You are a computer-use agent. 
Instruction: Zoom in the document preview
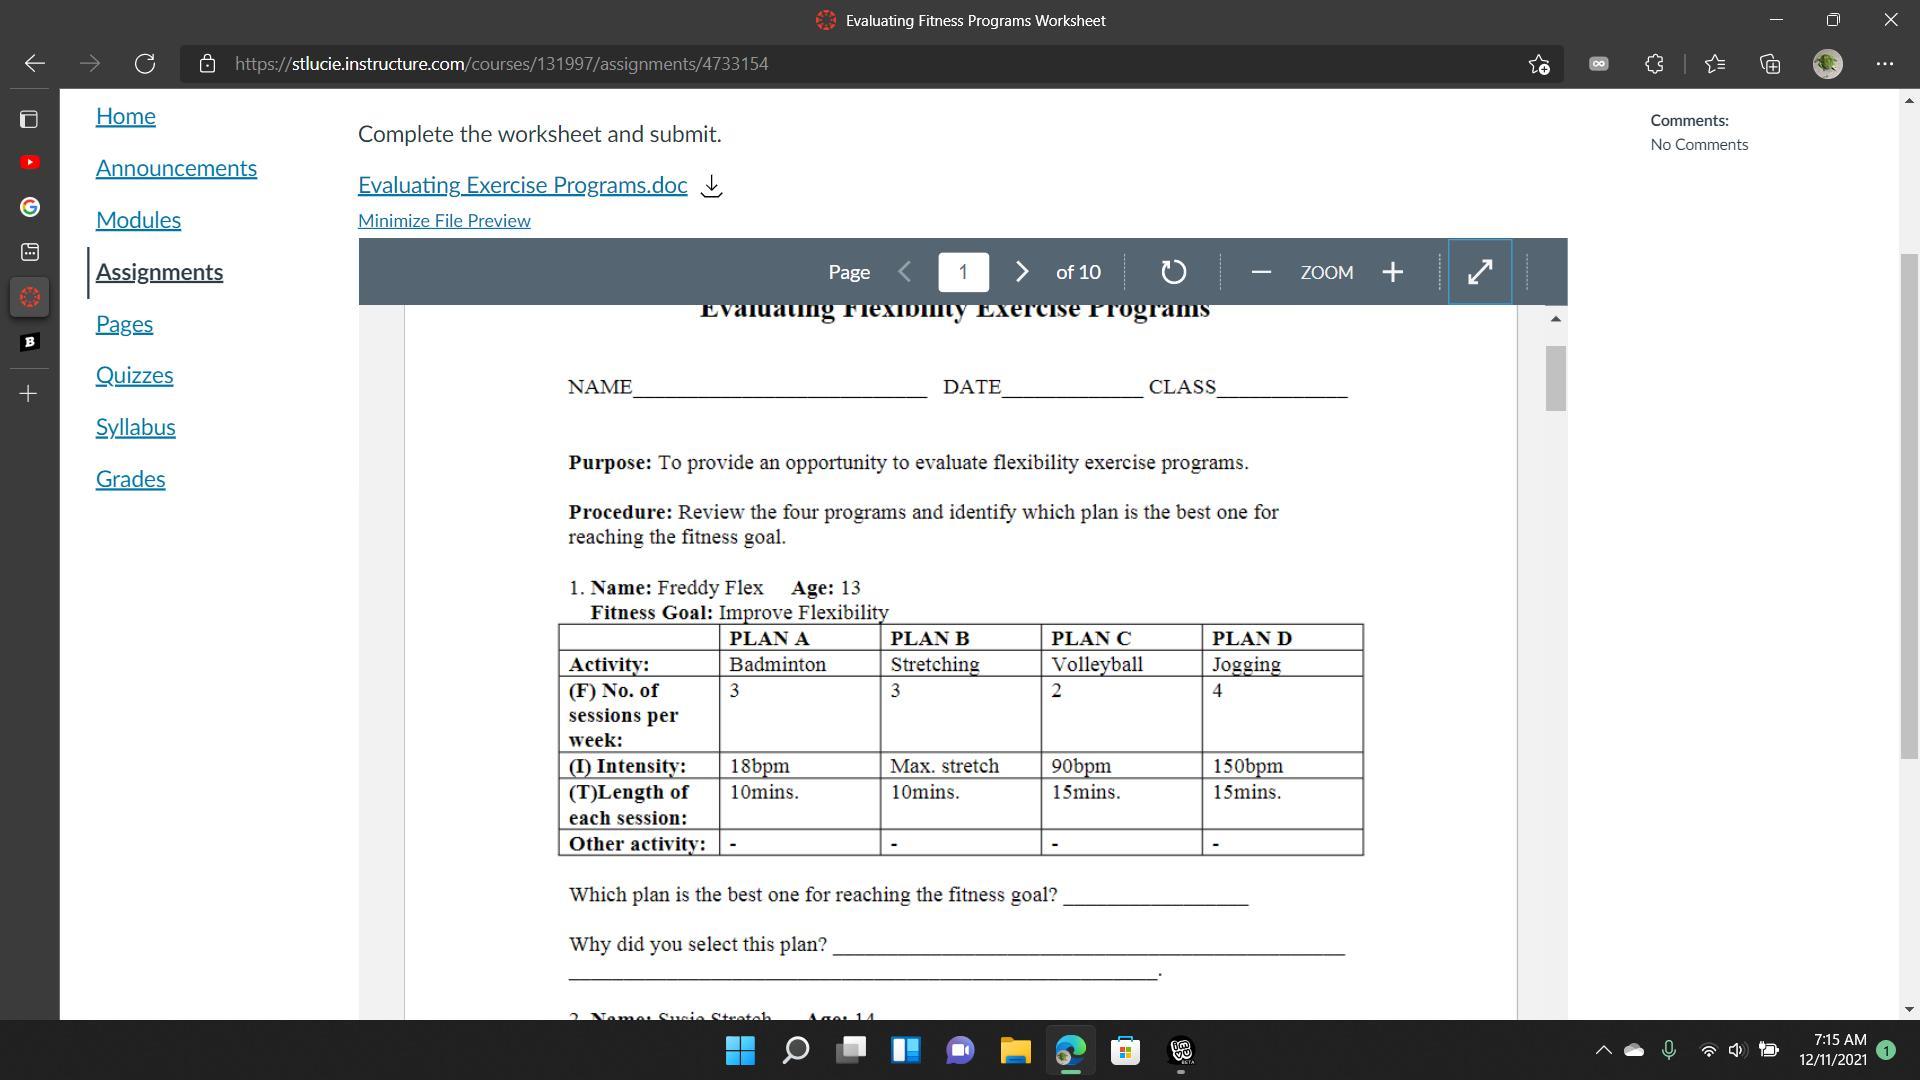click(x=1393, y=272)
